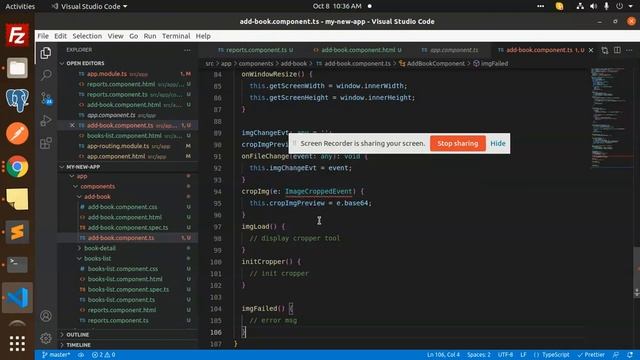Click the master branch indicator
Image resolution: width=640 pixels, height=360 pixels.
point(56,355)
